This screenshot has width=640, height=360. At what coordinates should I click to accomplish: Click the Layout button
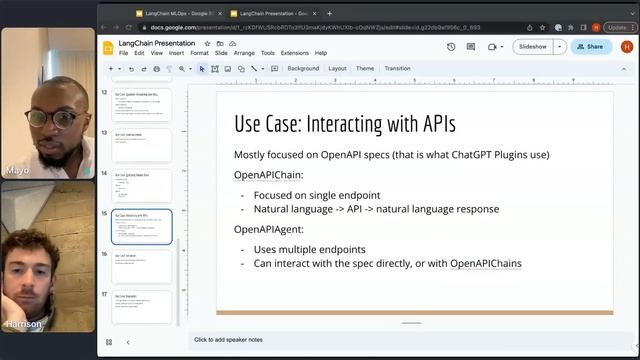[337, 69]
